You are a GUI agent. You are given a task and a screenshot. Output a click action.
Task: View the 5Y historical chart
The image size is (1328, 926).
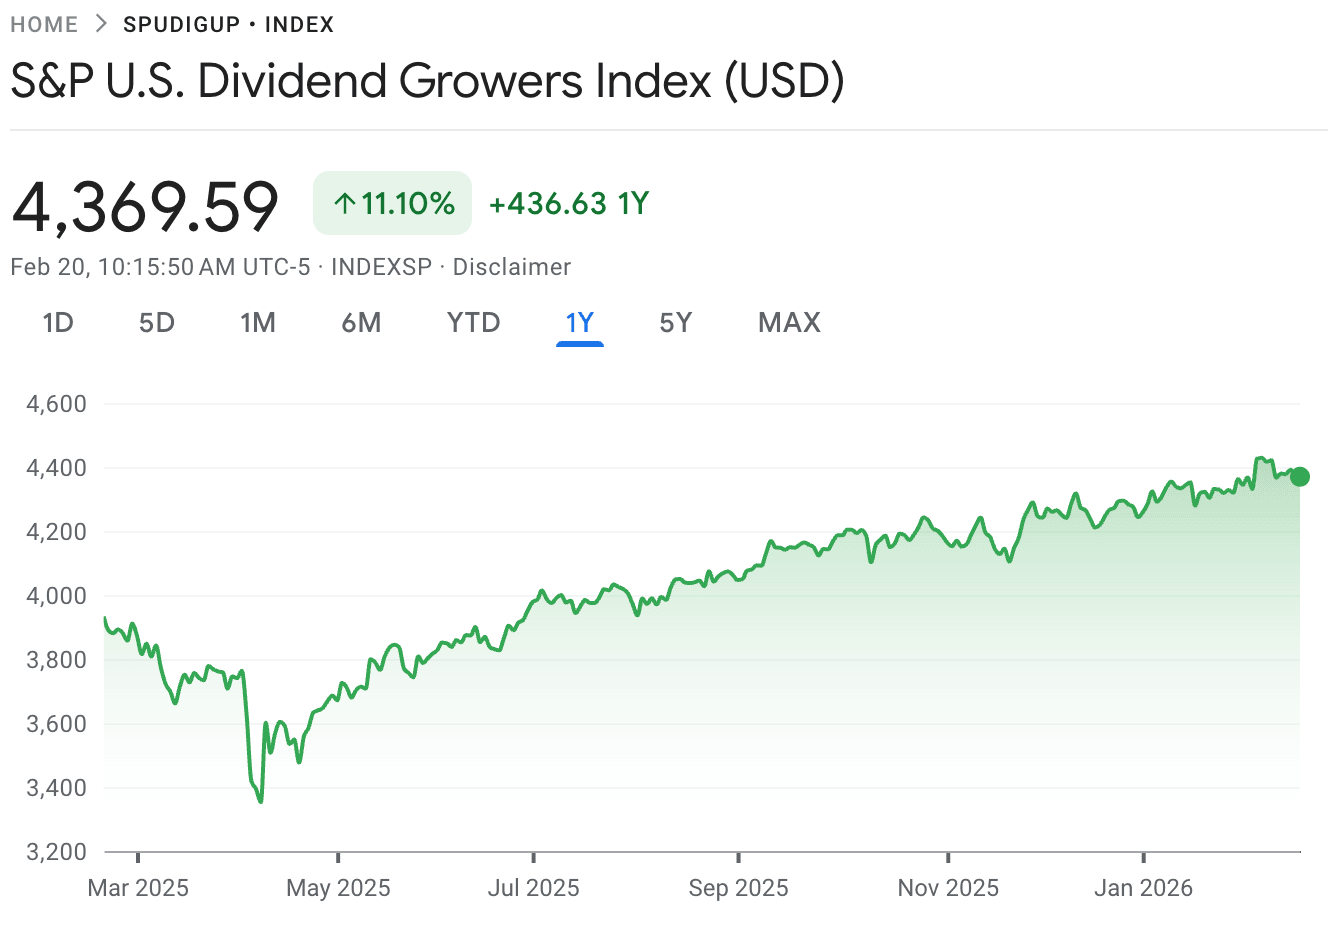click(x=674, y=322)
